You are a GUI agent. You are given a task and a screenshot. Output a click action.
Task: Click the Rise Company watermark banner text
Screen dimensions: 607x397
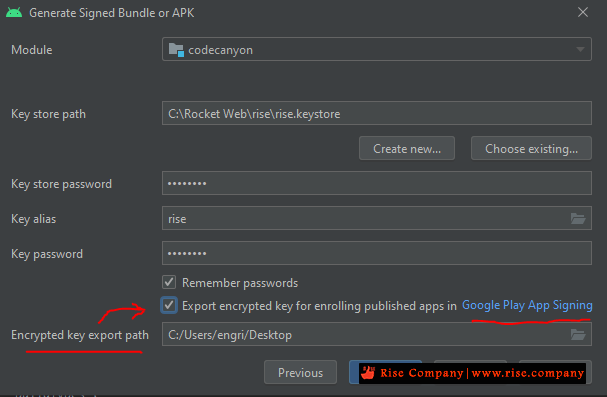(482, 373)
